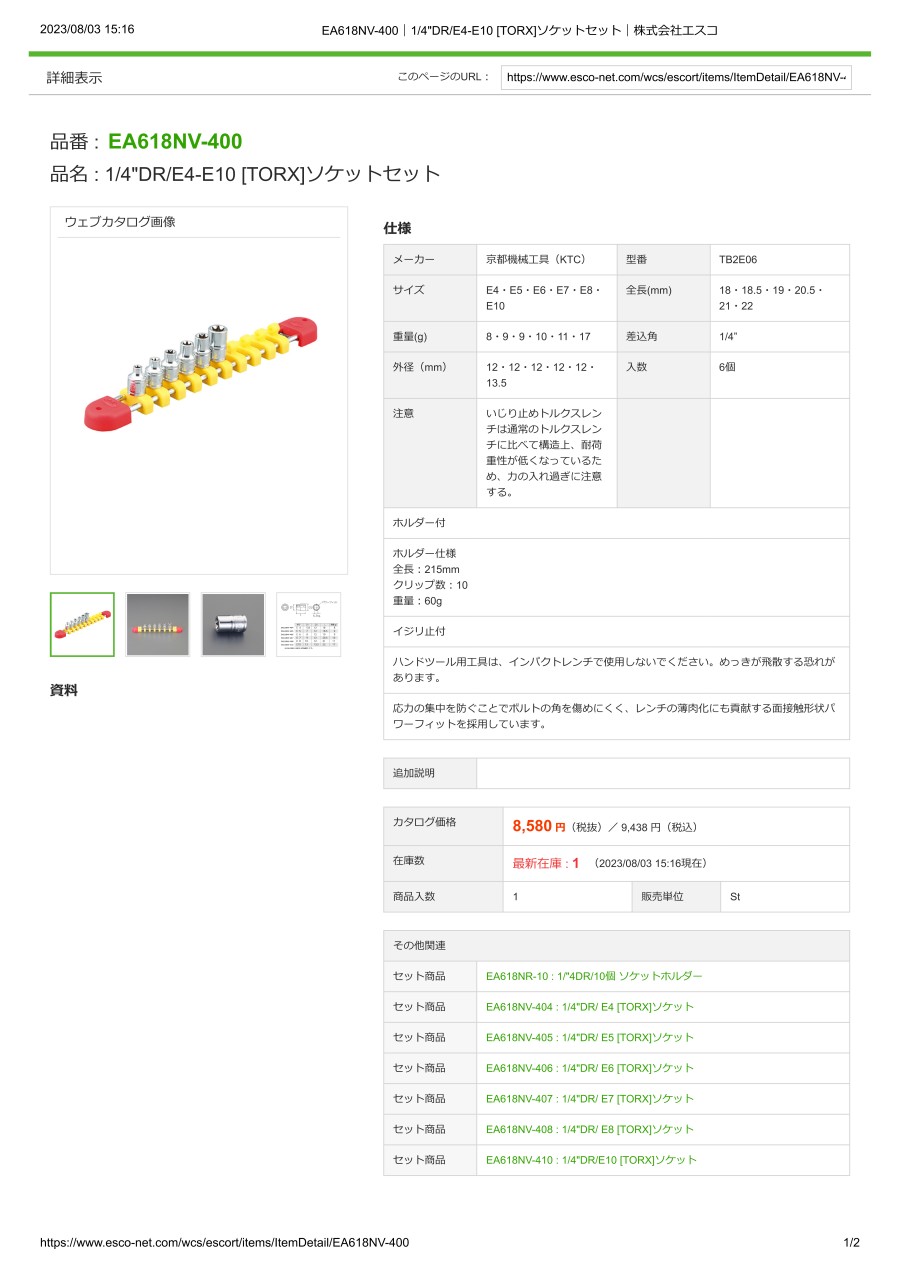This screenshot has width=900, height=1272.
Task: Click the page URL text field
Action: tap(676, 77)
